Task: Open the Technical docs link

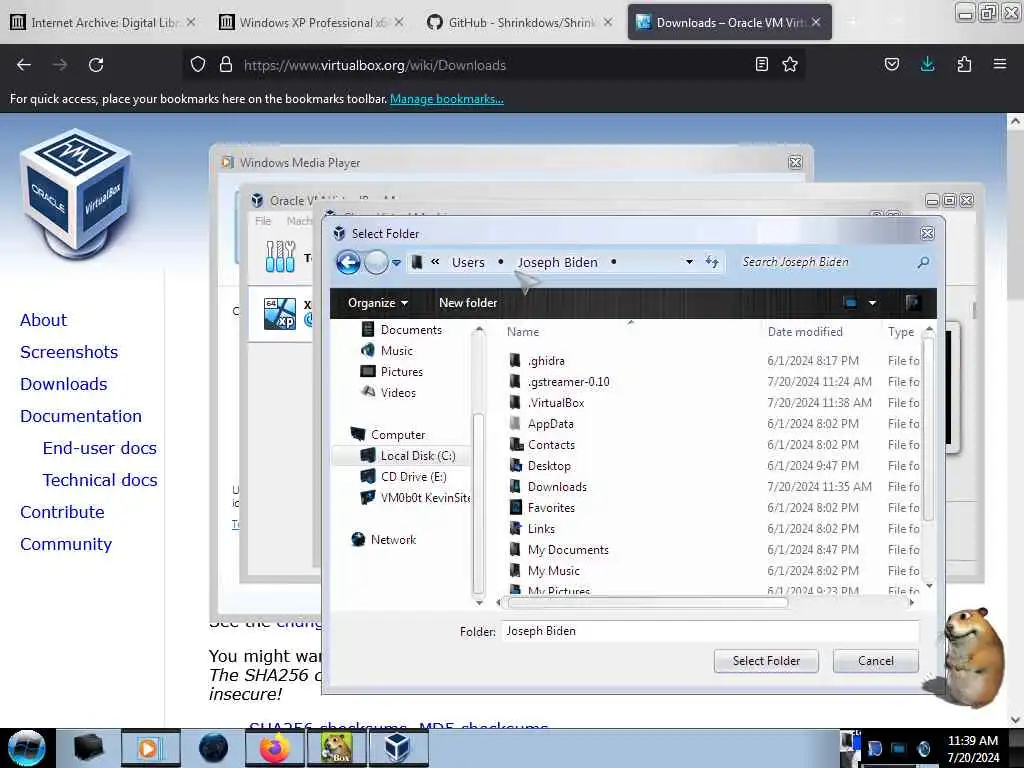Action: click(x=100, y=480)
